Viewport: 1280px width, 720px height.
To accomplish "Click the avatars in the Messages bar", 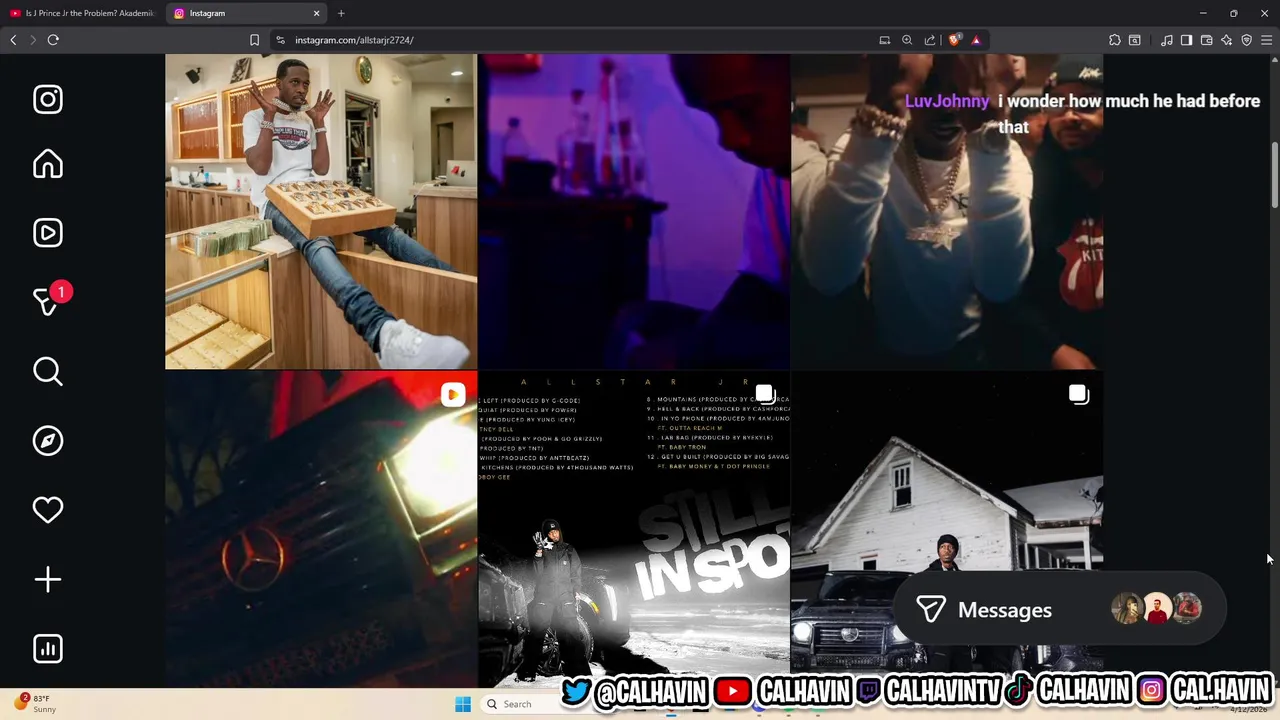I will [x=1157, y=609].
